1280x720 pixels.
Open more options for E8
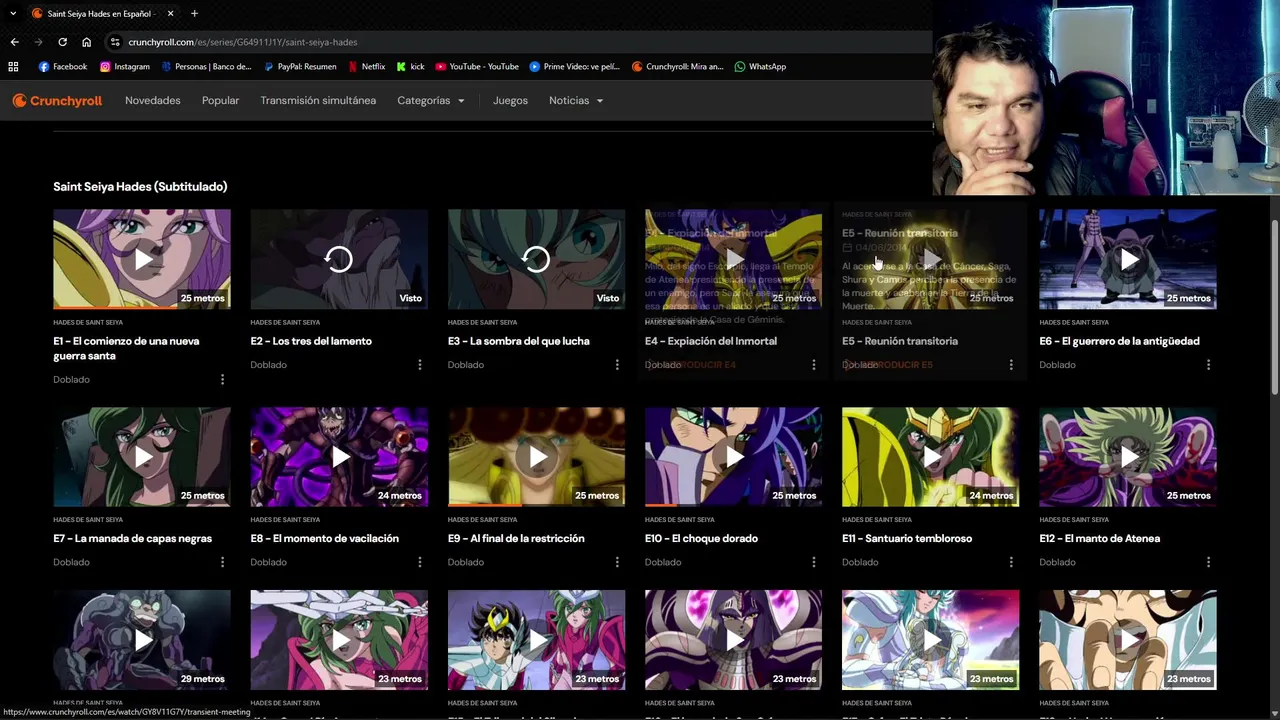tap(420, 562)
